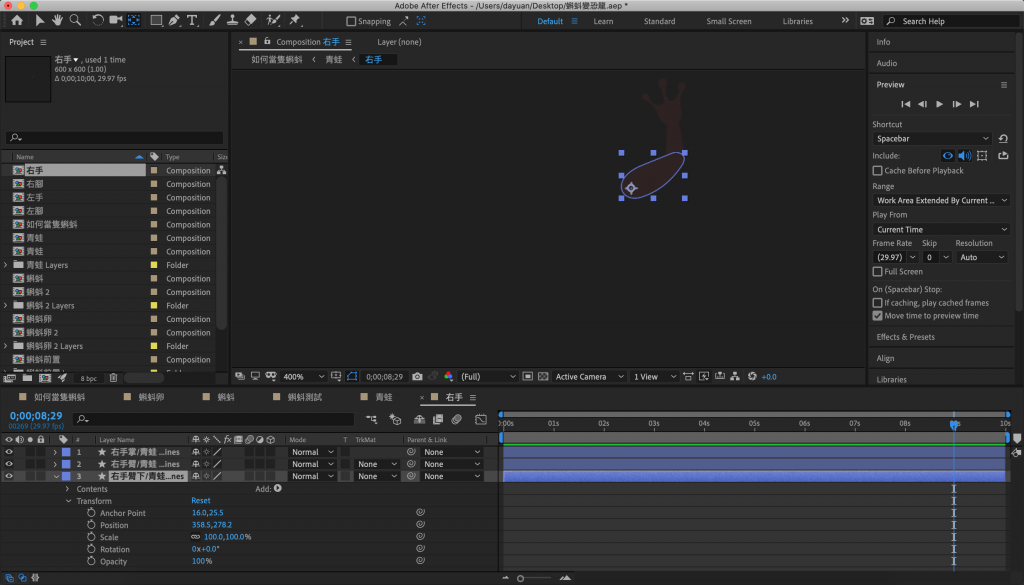This screenshot has width=1024, height=585.
Task: Click the timeline zoom slider handle
Action: pos(520,578)
